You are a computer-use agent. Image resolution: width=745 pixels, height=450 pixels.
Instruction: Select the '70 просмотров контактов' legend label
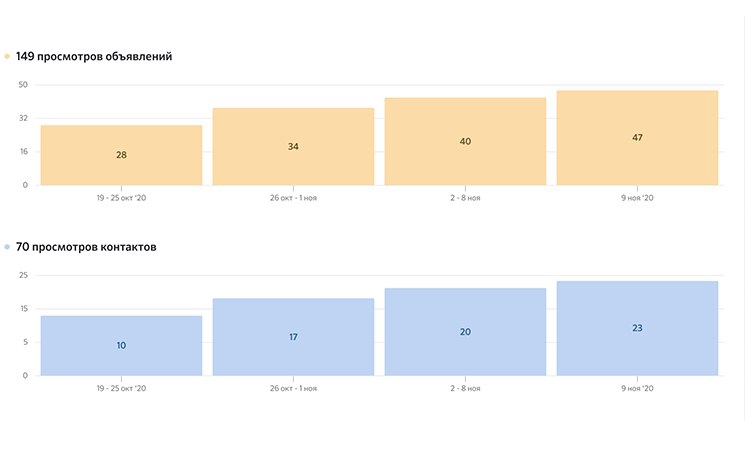point(86,247)
